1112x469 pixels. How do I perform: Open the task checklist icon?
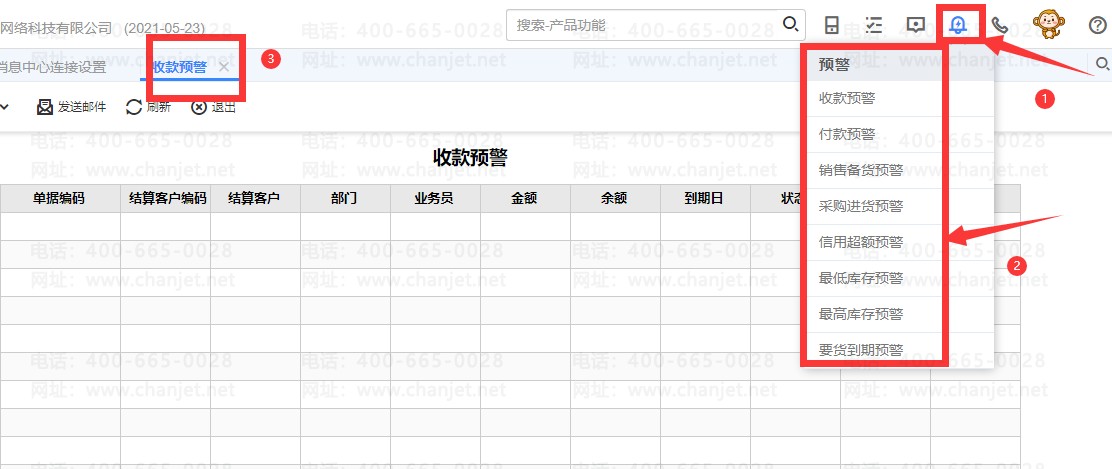873,25
